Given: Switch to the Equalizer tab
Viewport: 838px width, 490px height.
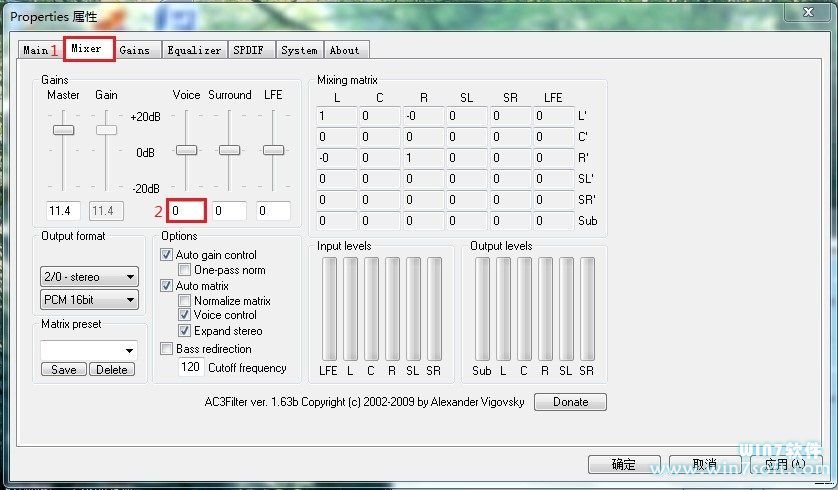Looking at the screenshot, I should [x=194, y=50].
